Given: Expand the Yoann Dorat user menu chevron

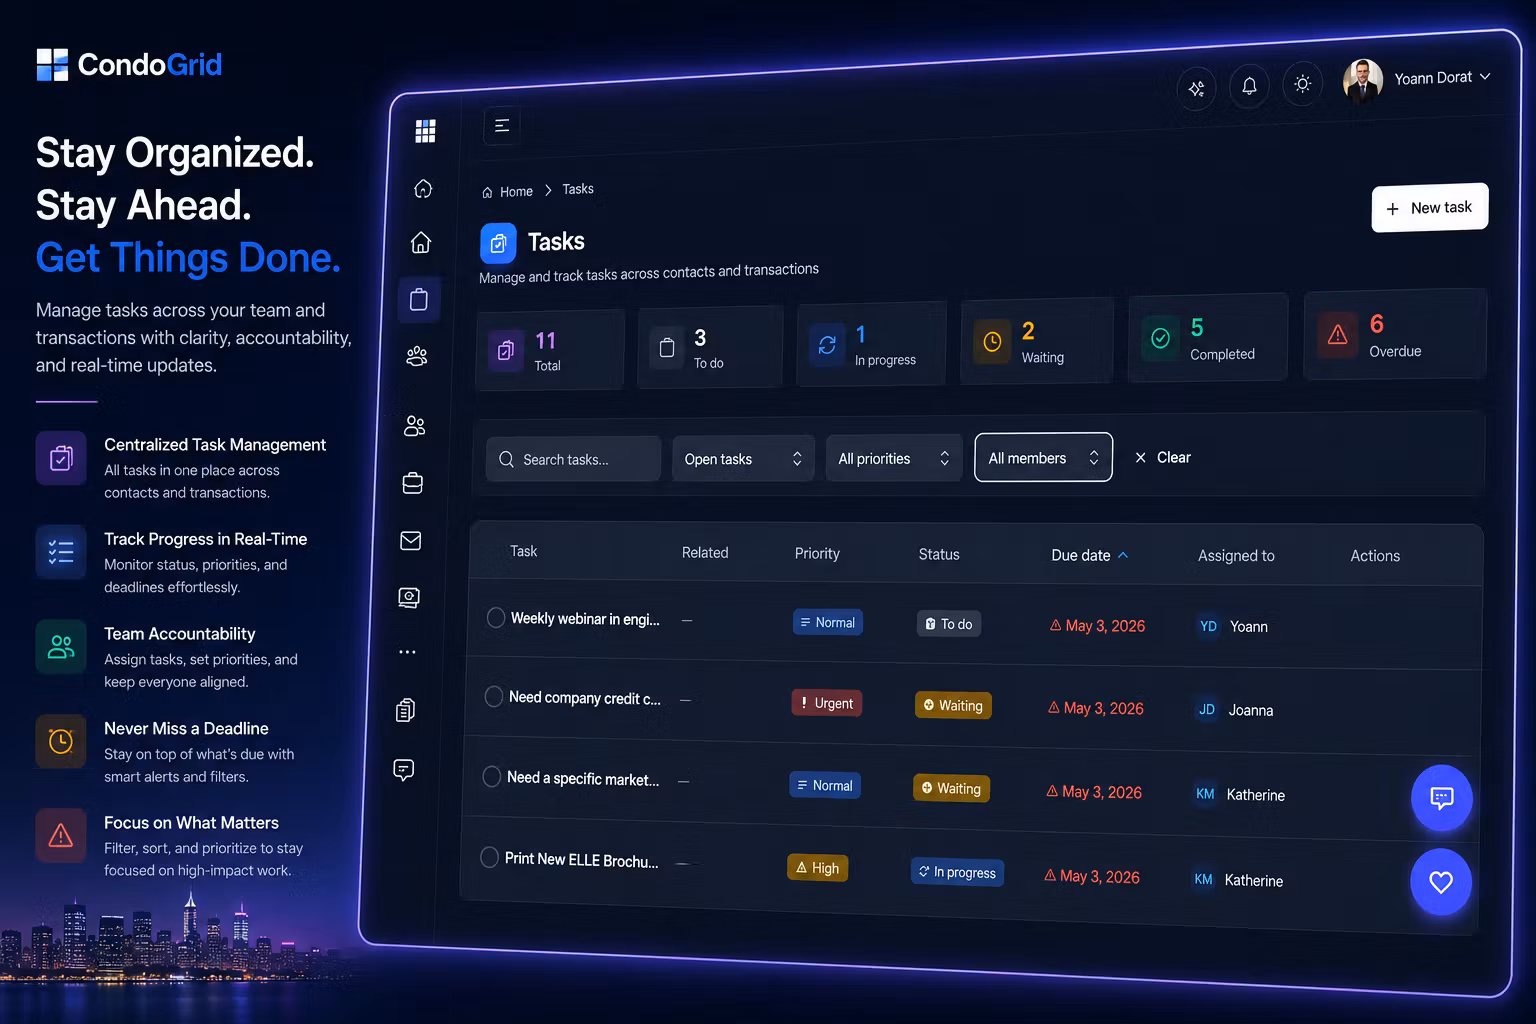Looking at the screenshot, I should coord(1485,76).
